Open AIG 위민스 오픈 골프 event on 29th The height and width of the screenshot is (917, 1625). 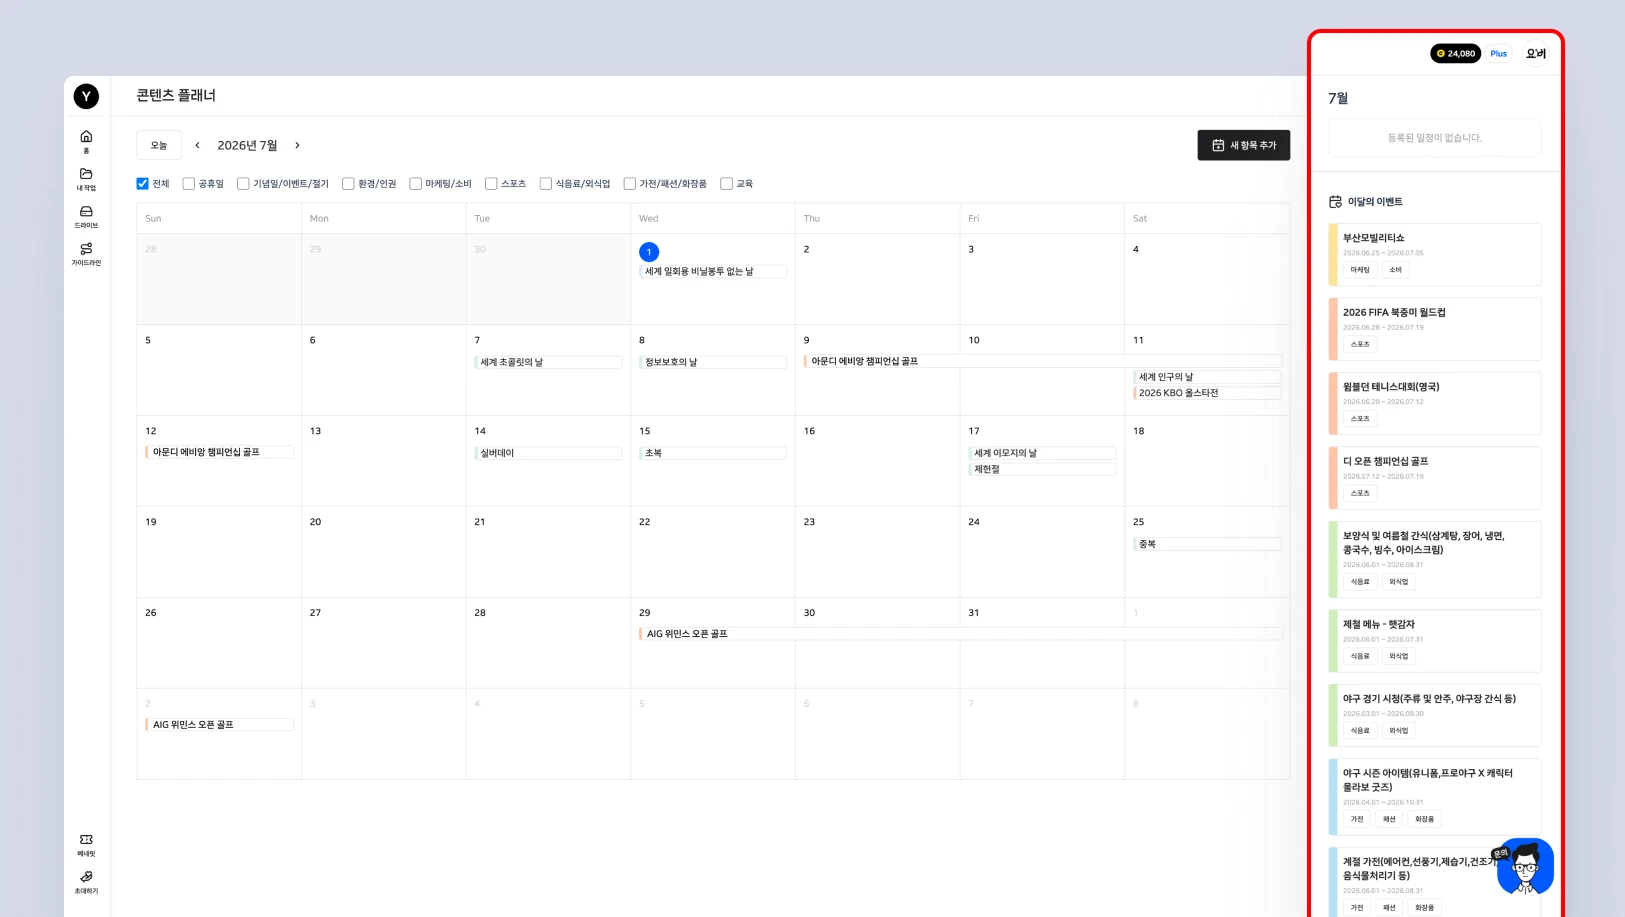[960, 634]
